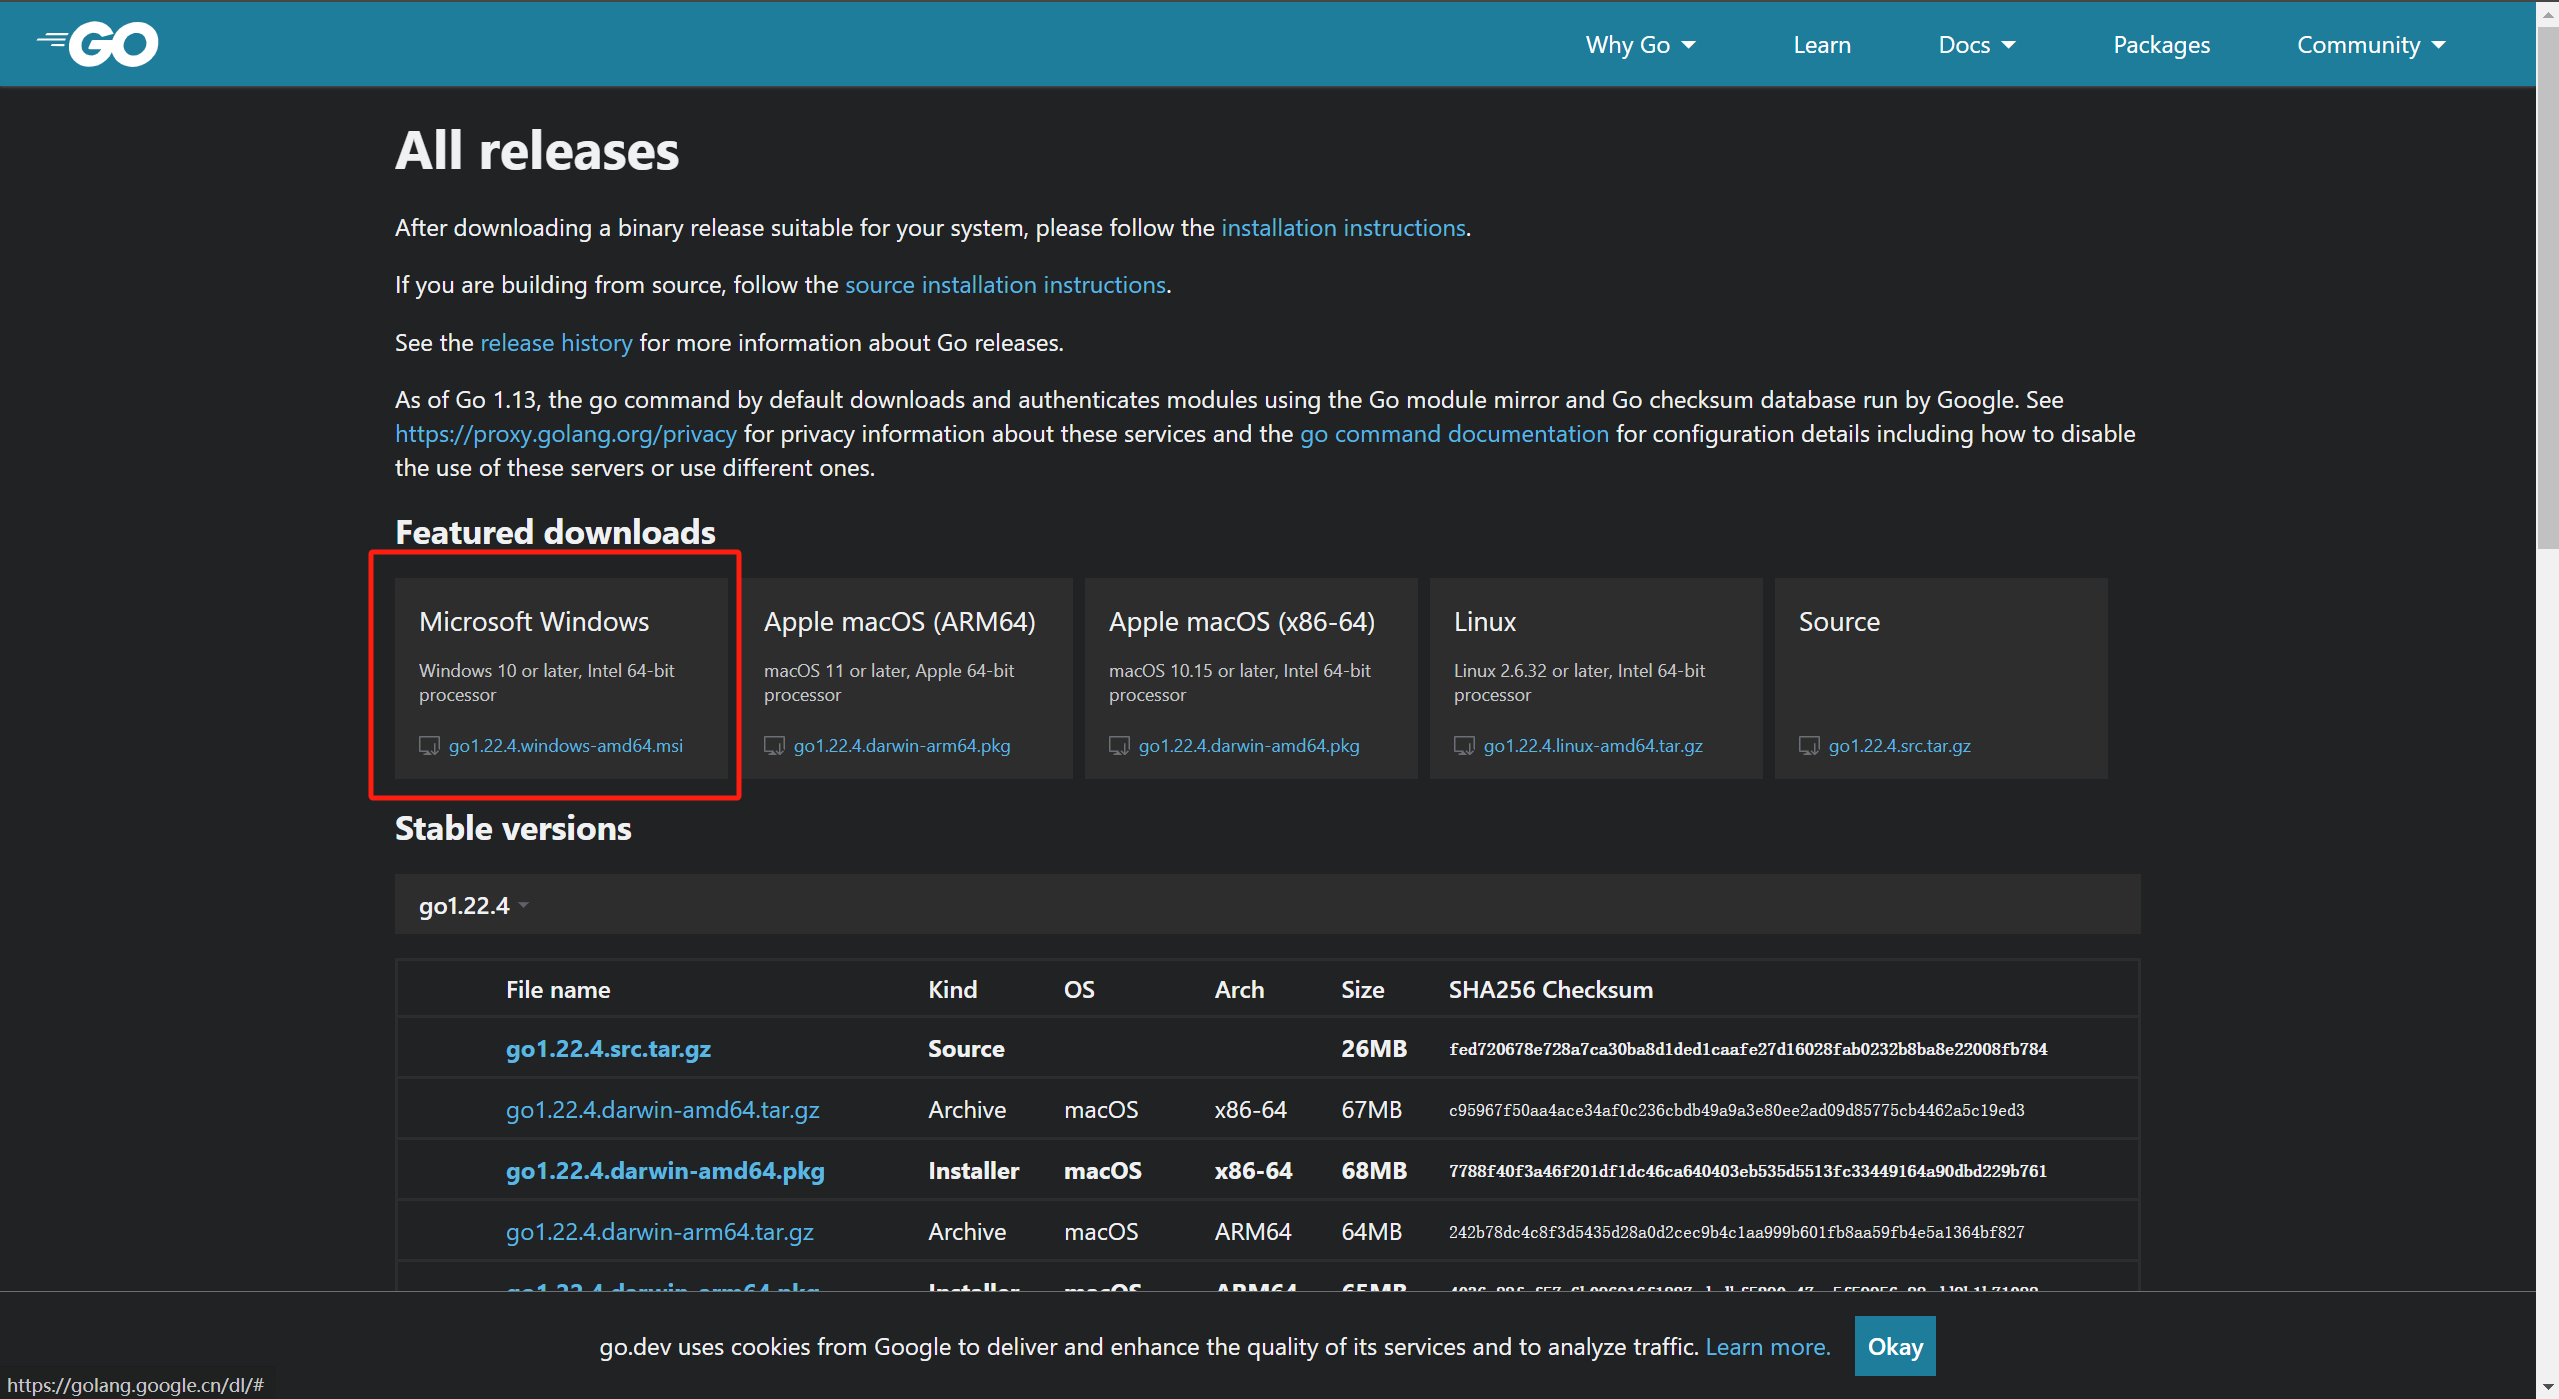Click download icon beside go1.22.4.linux-amd64.tar.gz

point(1464,746)
